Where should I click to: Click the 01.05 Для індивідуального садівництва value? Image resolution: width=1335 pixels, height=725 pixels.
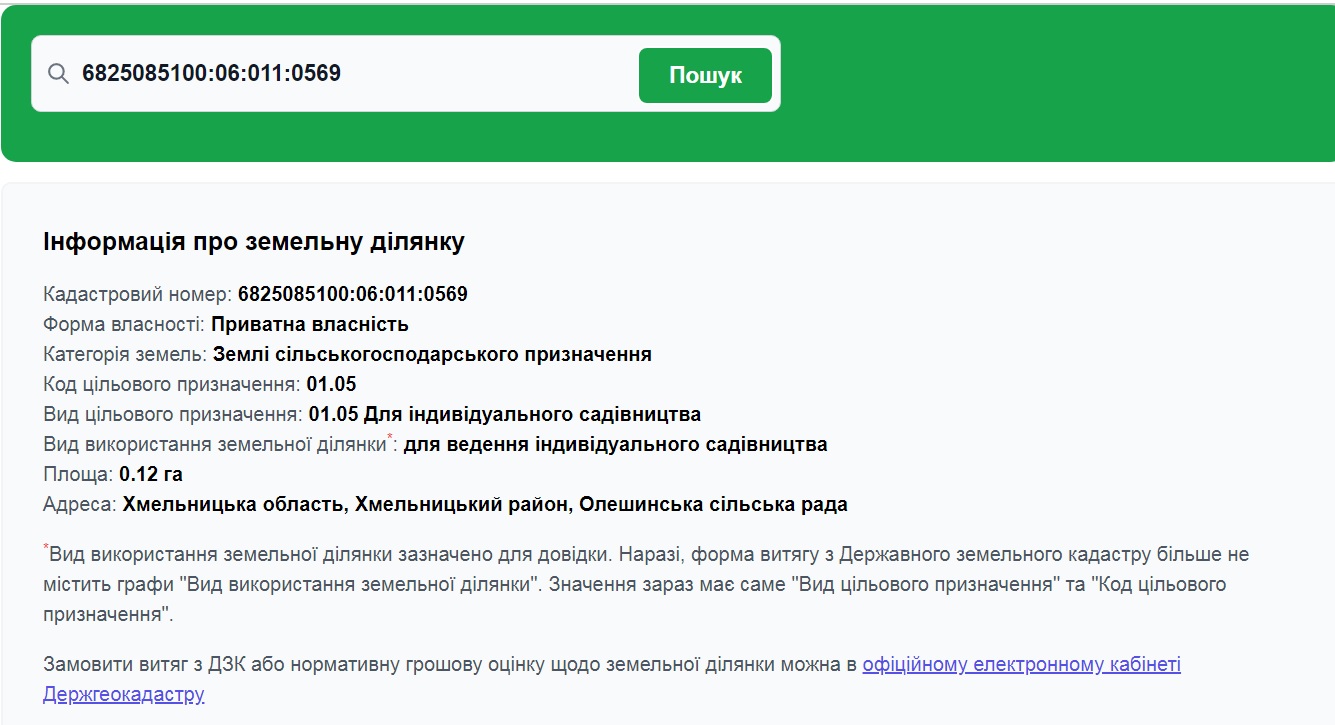click(504, 414)
